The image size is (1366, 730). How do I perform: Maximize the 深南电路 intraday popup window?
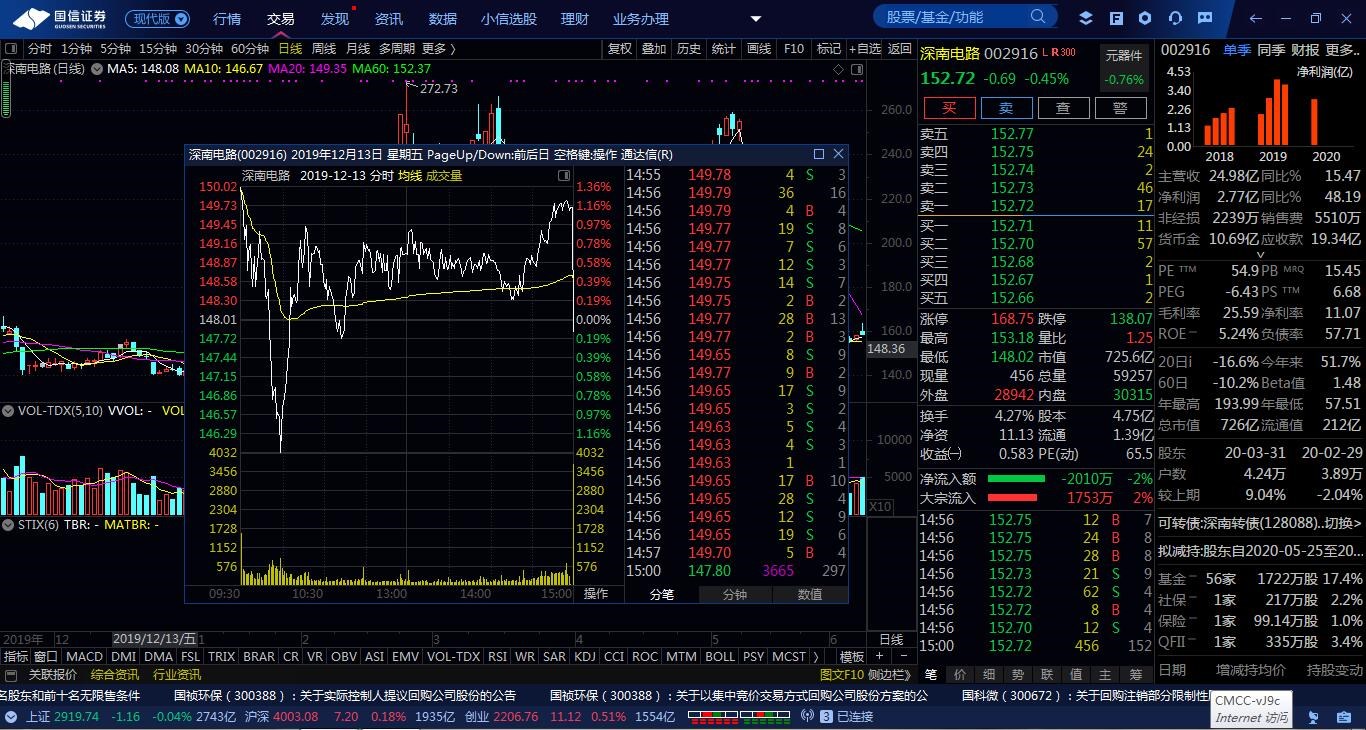(819, 154)
